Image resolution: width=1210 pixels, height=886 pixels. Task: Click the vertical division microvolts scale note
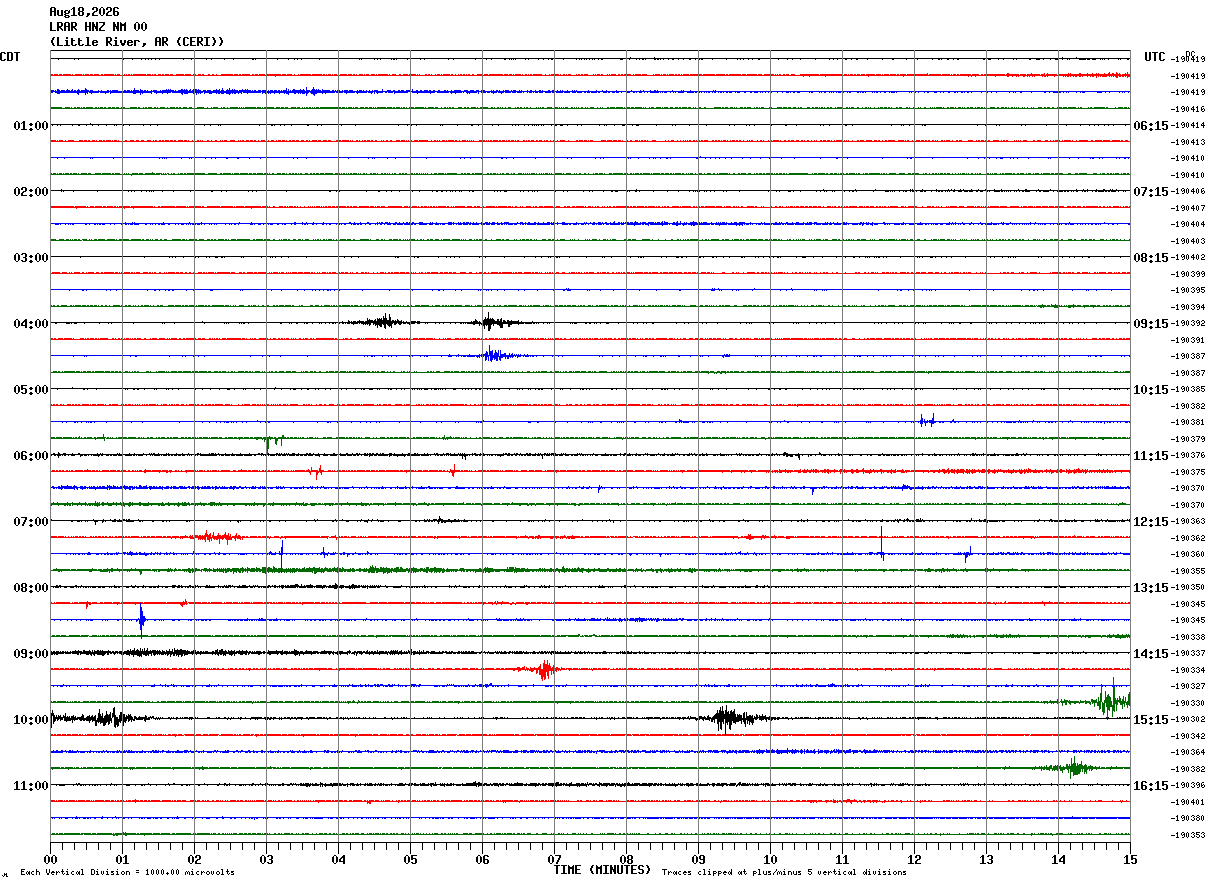(127, 872)
